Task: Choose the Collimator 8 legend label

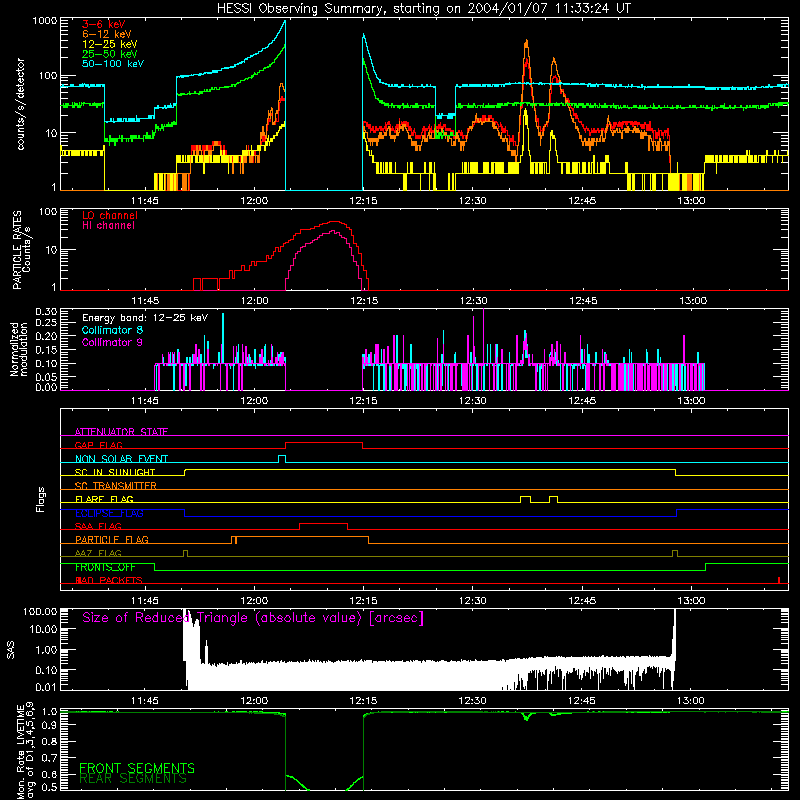Action: pos(112,330)
